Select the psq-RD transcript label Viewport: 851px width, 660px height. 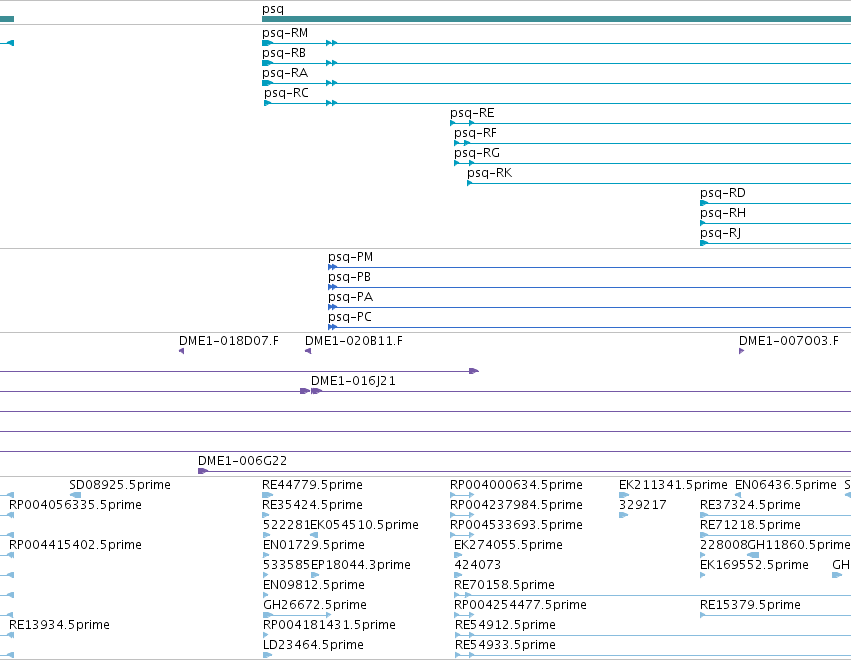[x=723, y=194]
